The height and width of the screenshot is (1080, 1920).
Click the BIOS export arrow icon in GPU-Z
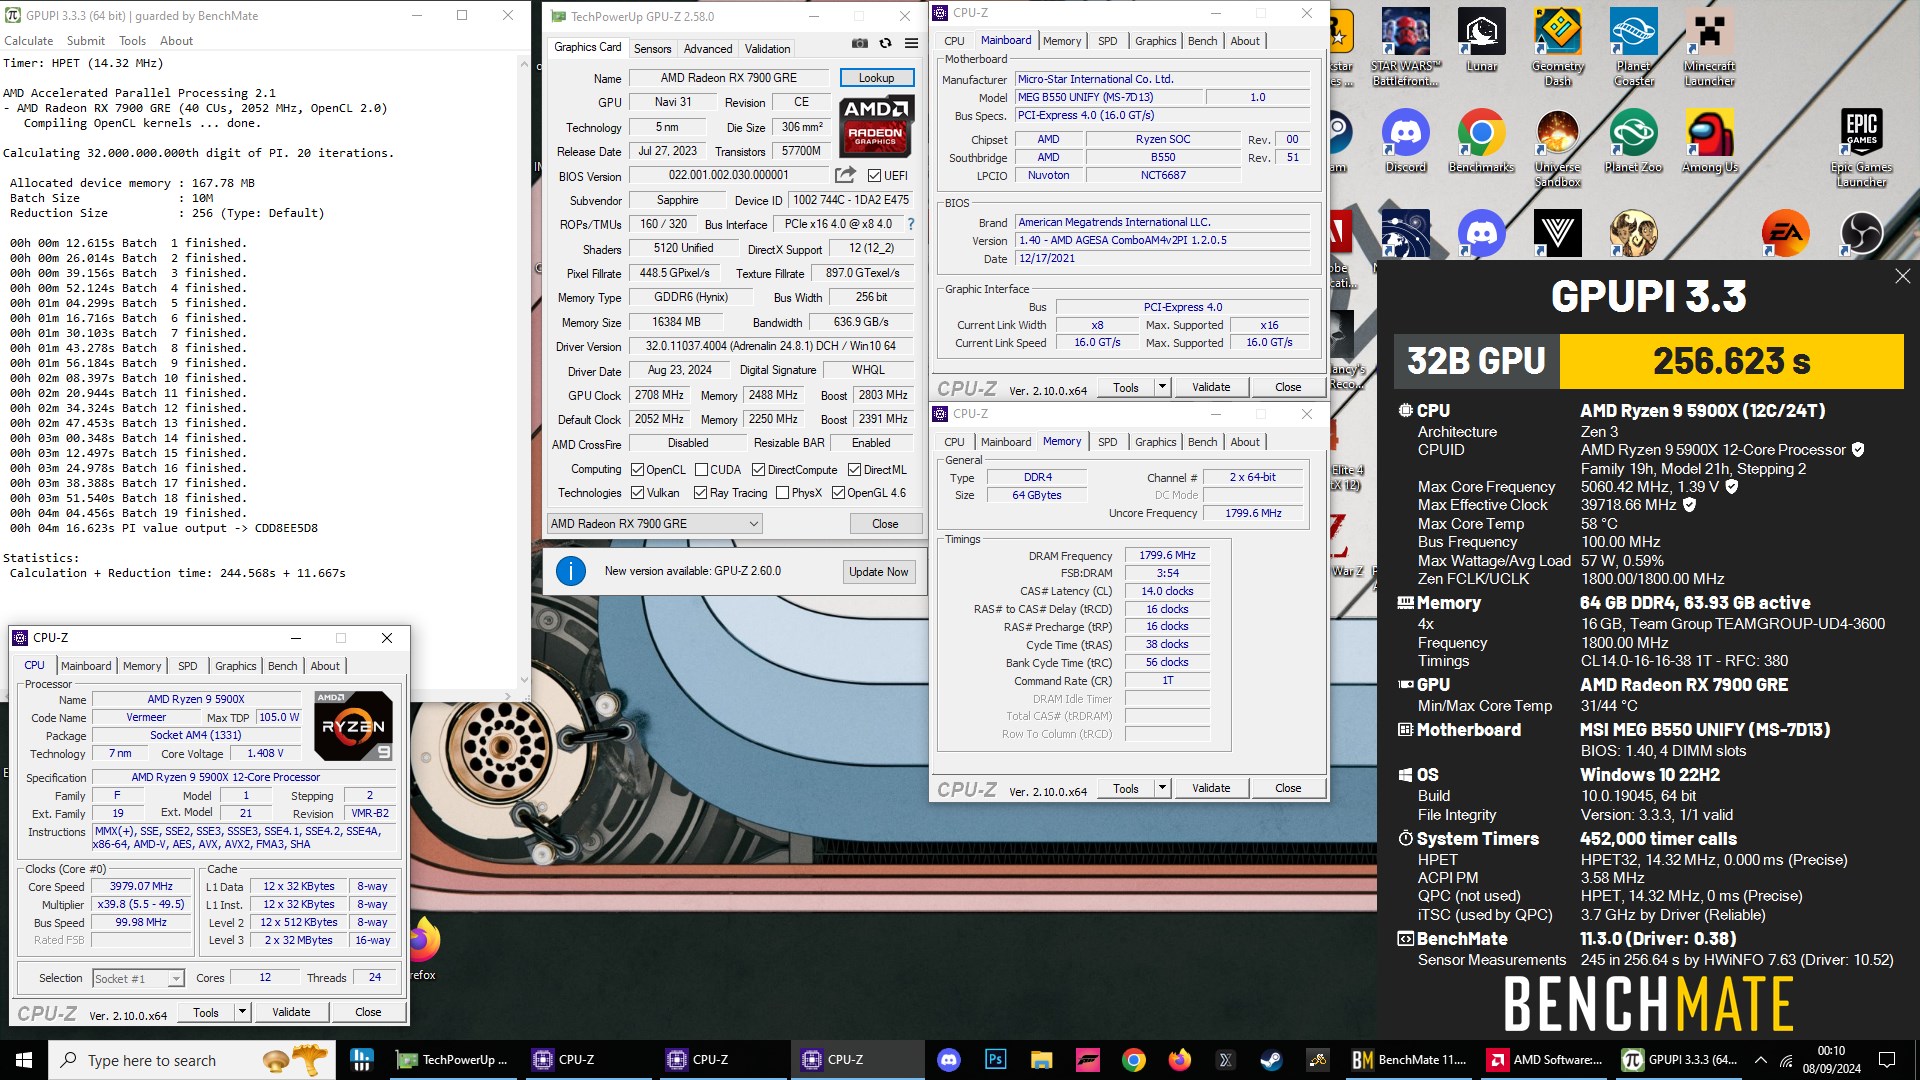845,175
